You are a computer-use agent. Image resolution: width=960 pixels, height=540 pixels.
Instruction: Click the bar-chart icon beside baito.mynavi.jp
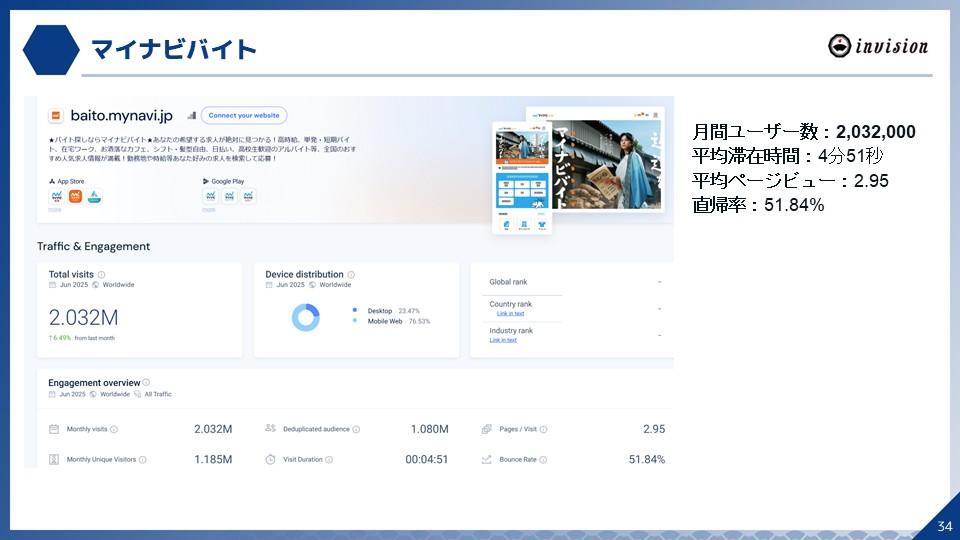click(x=192, y=115)
